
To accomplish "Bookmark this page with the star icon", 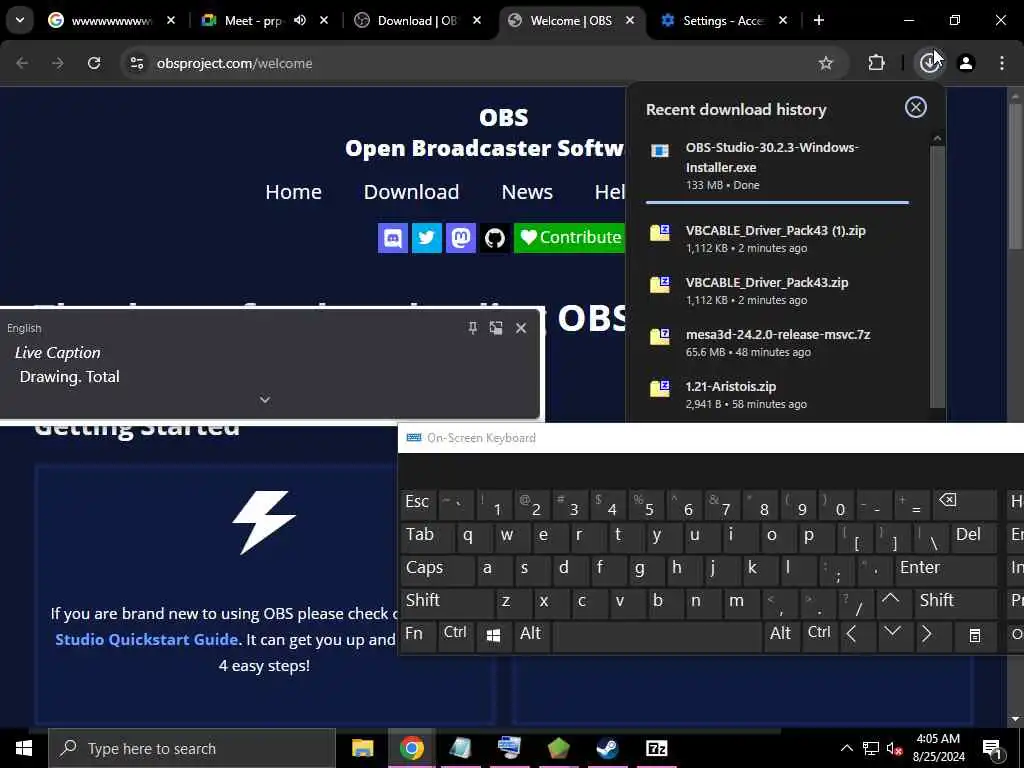I will tap(825, 63).
